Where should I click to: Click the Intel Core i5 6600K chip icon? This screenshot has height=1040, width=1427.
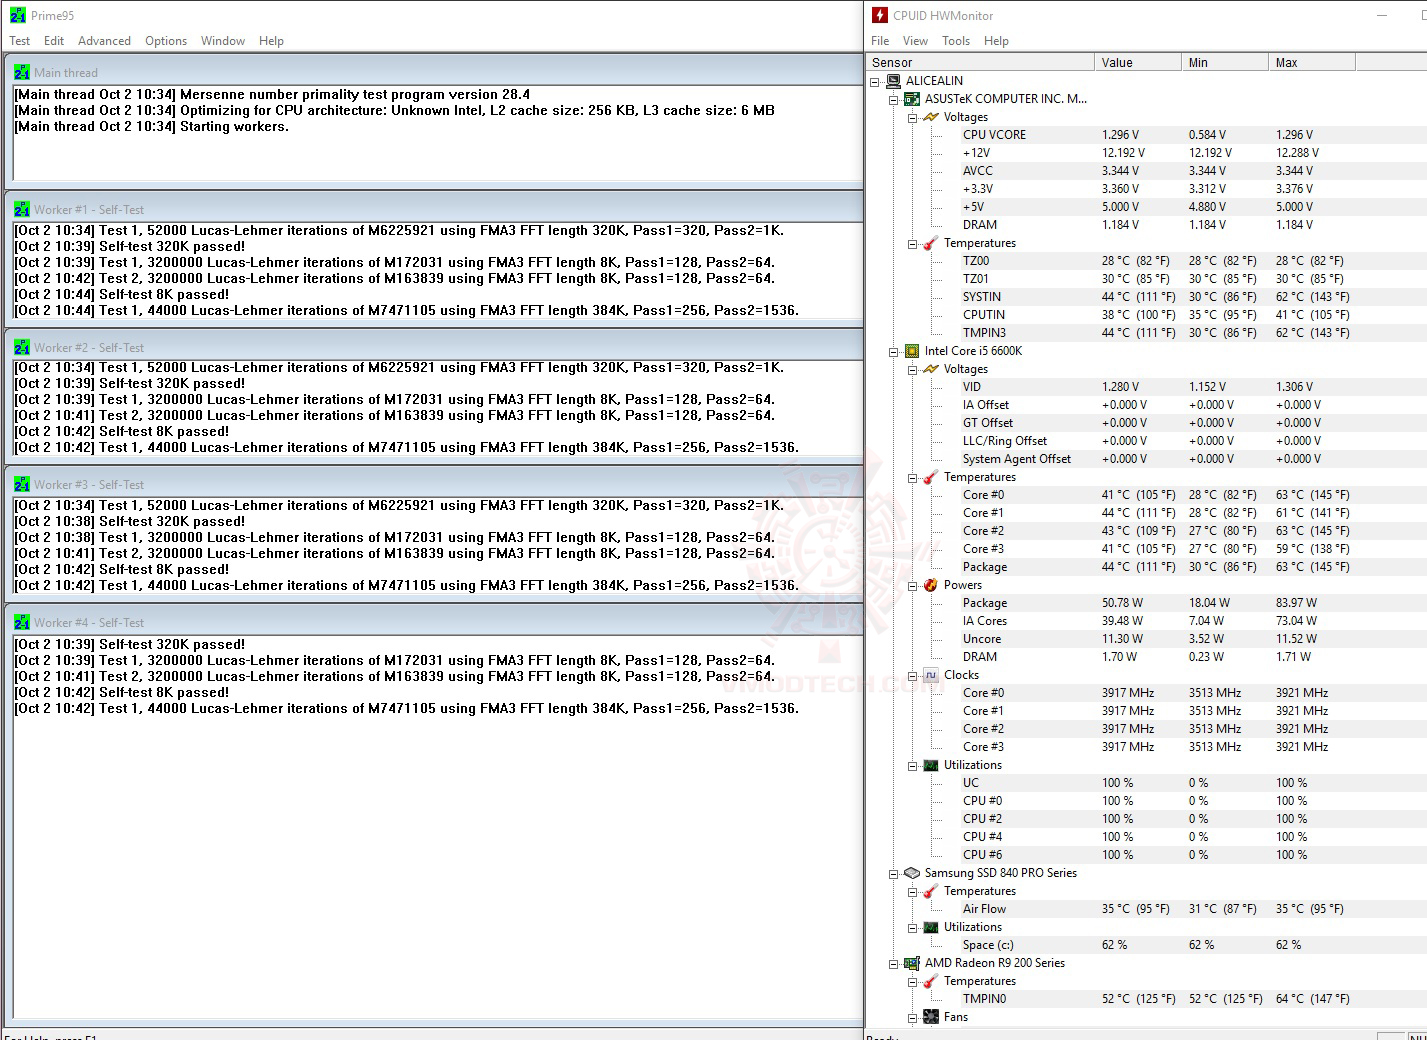coord(912,351)
